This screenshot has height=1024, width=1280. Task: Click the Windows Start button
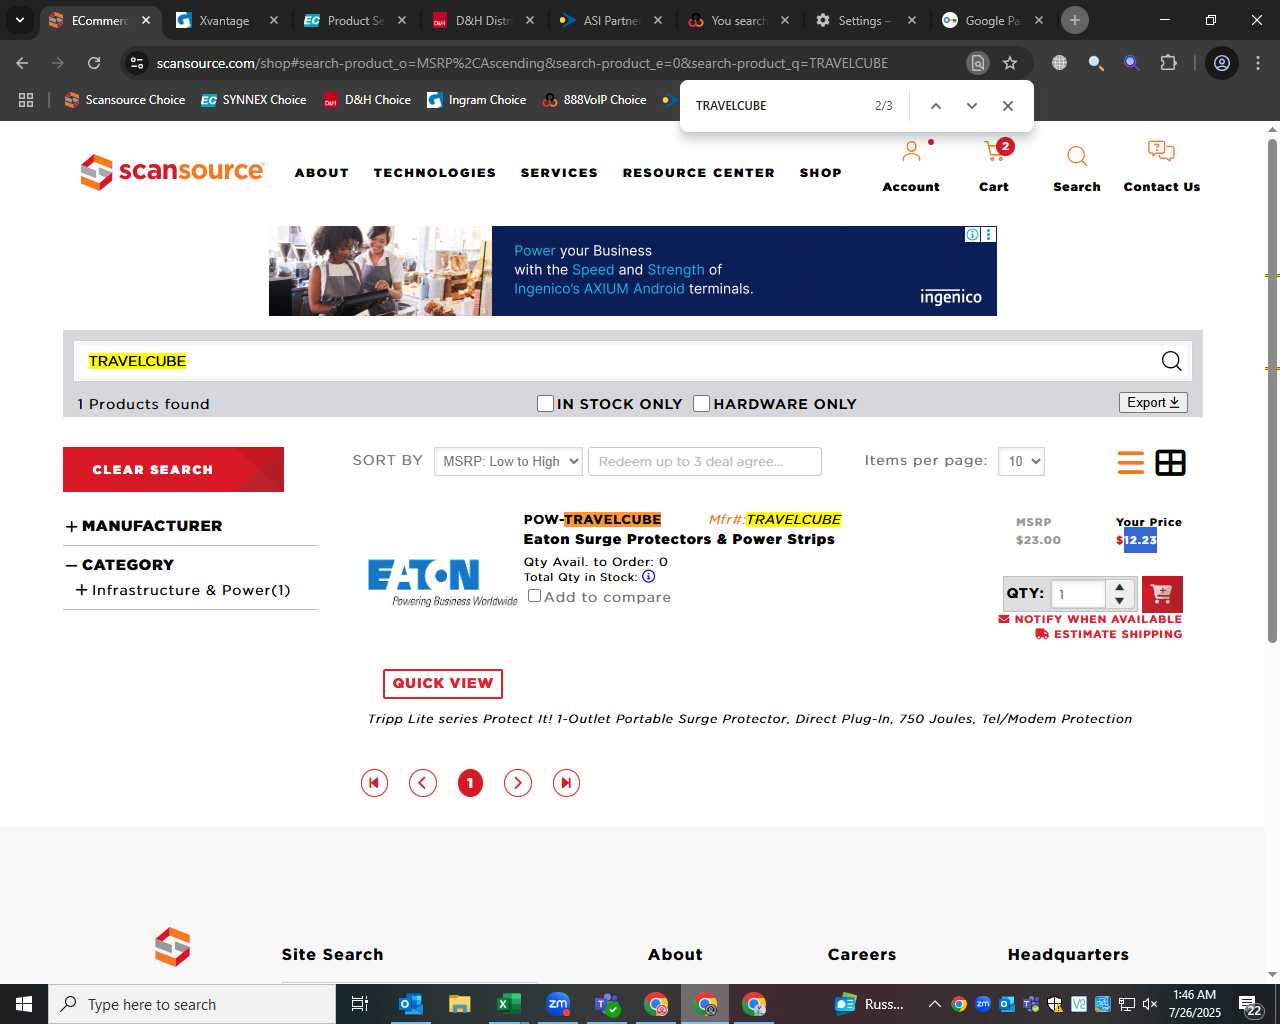click(24, 1004)
